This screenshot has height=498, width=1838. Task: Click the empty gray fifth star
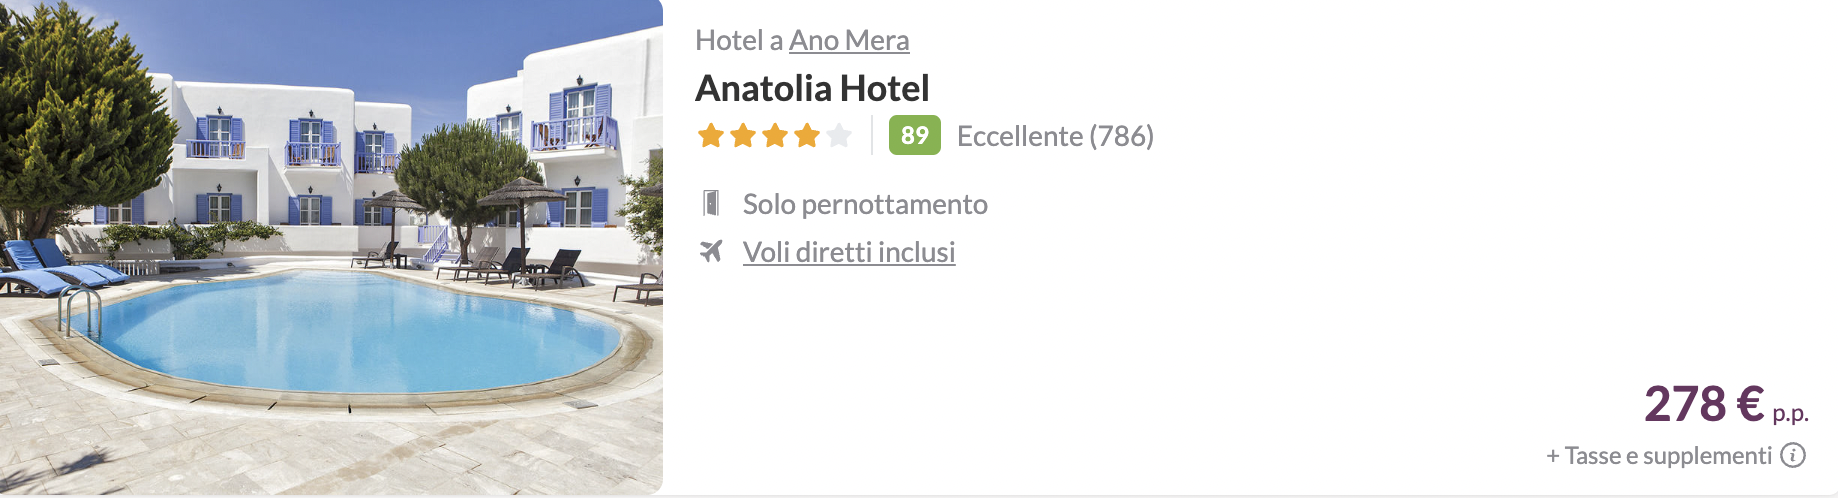[839, 136]
